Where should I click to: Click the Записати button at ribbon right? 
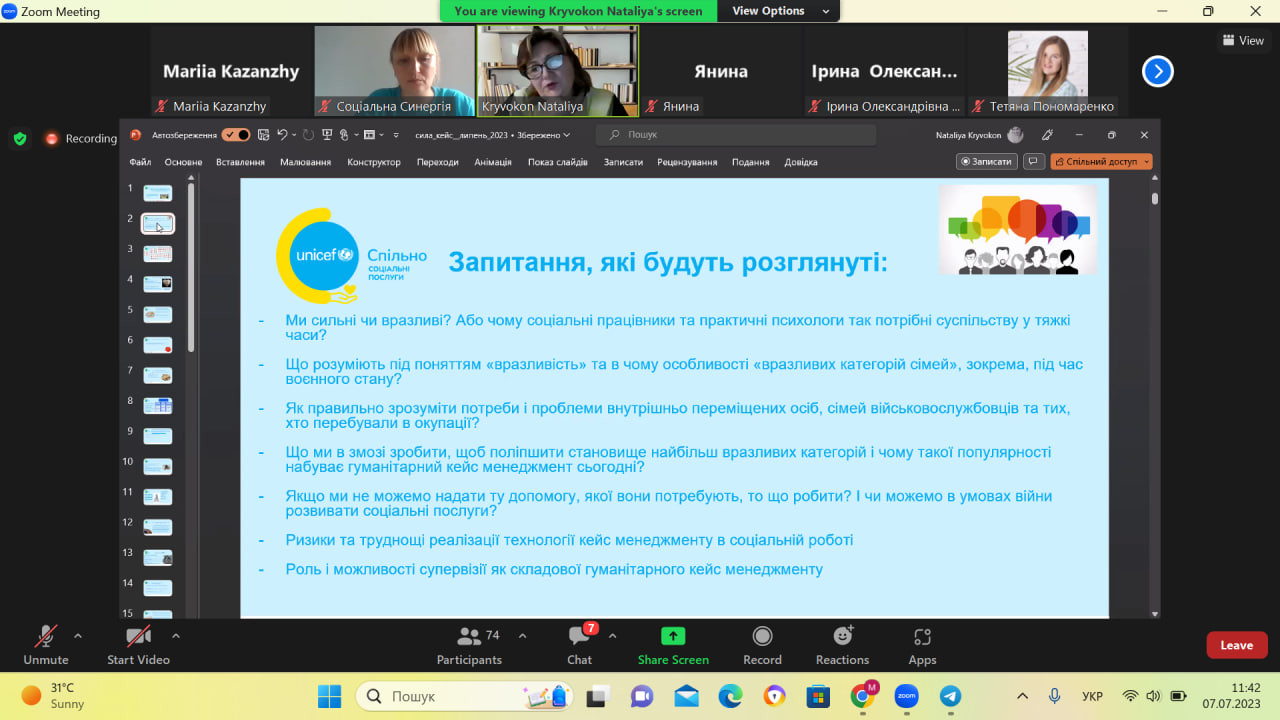pyautogui.click(x=986, y=161)
